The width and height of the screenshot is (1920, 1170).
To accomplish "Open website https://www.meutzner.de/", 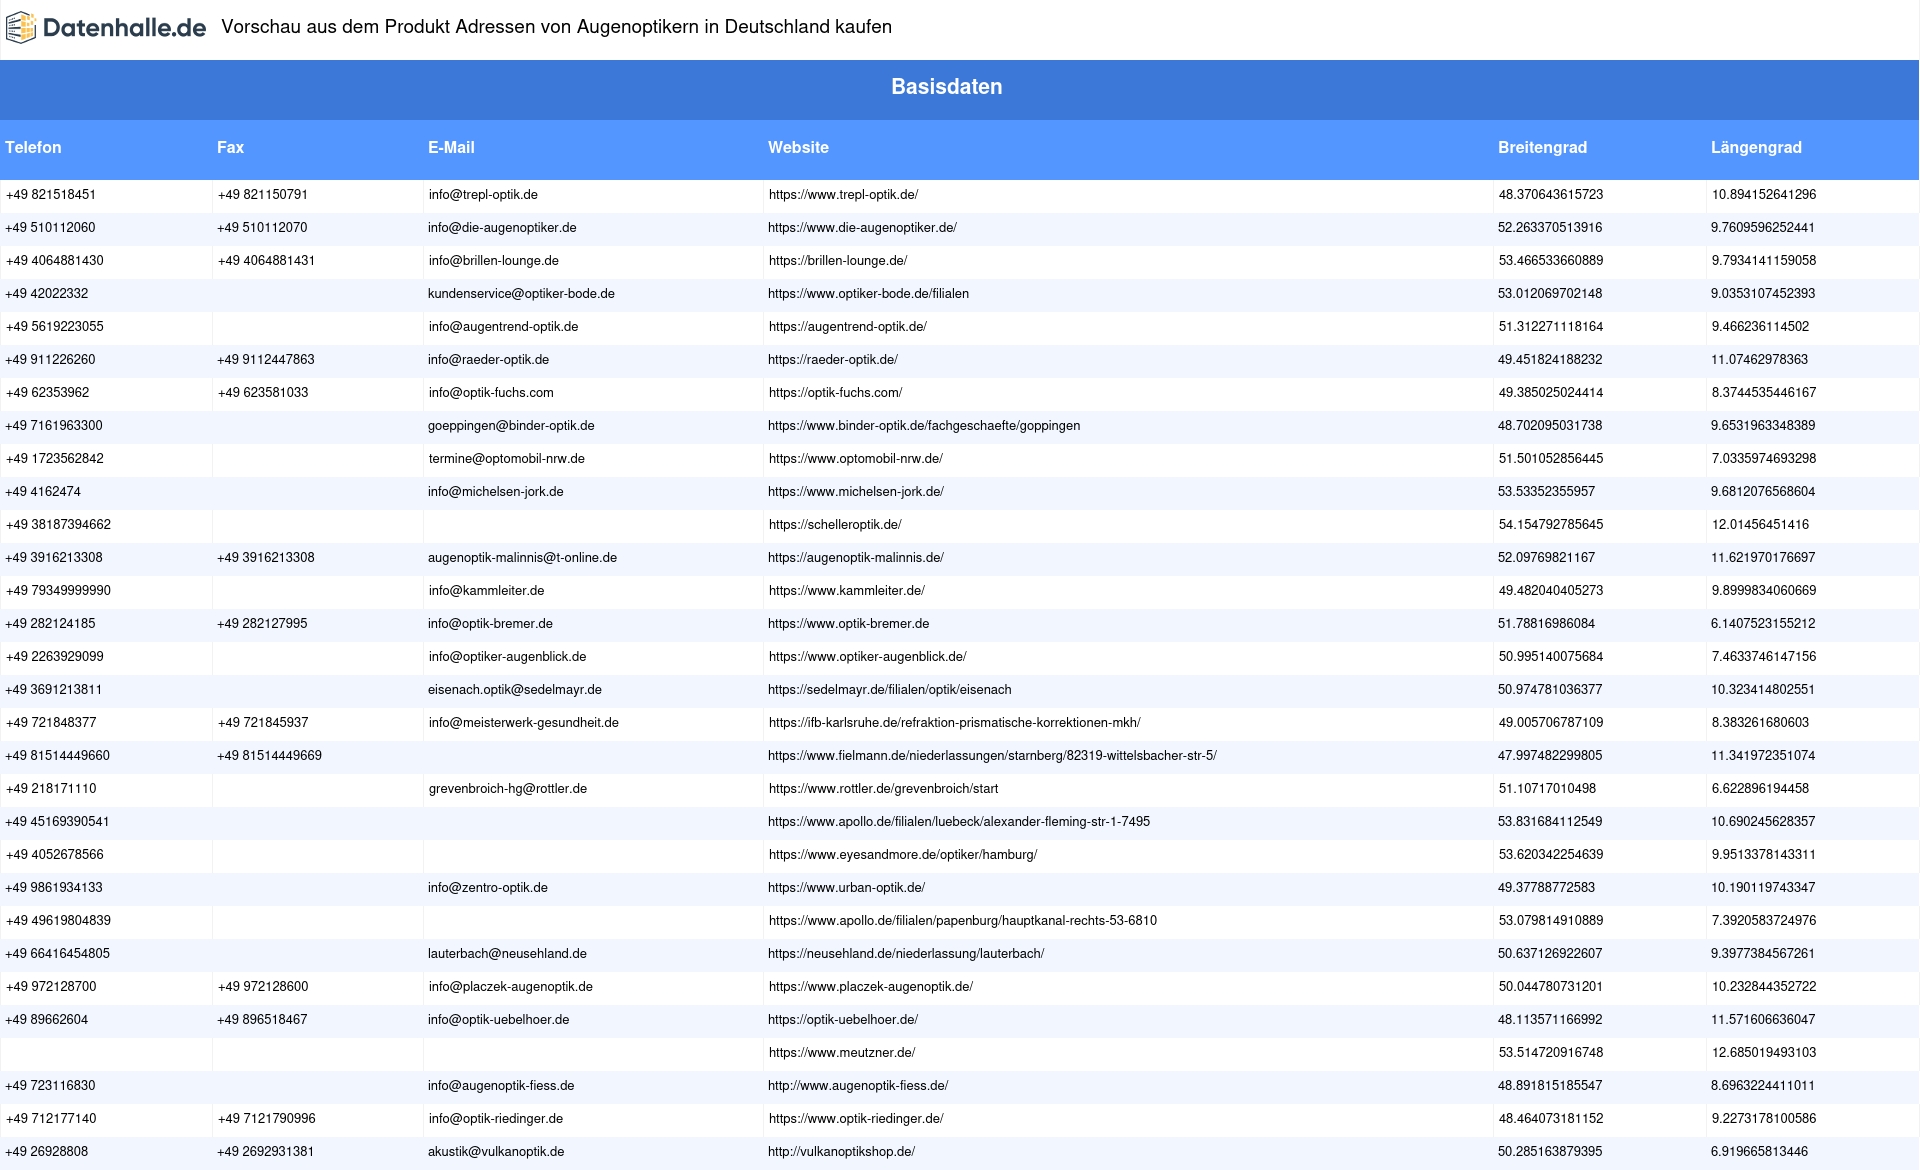I will tap(842, 1053).
